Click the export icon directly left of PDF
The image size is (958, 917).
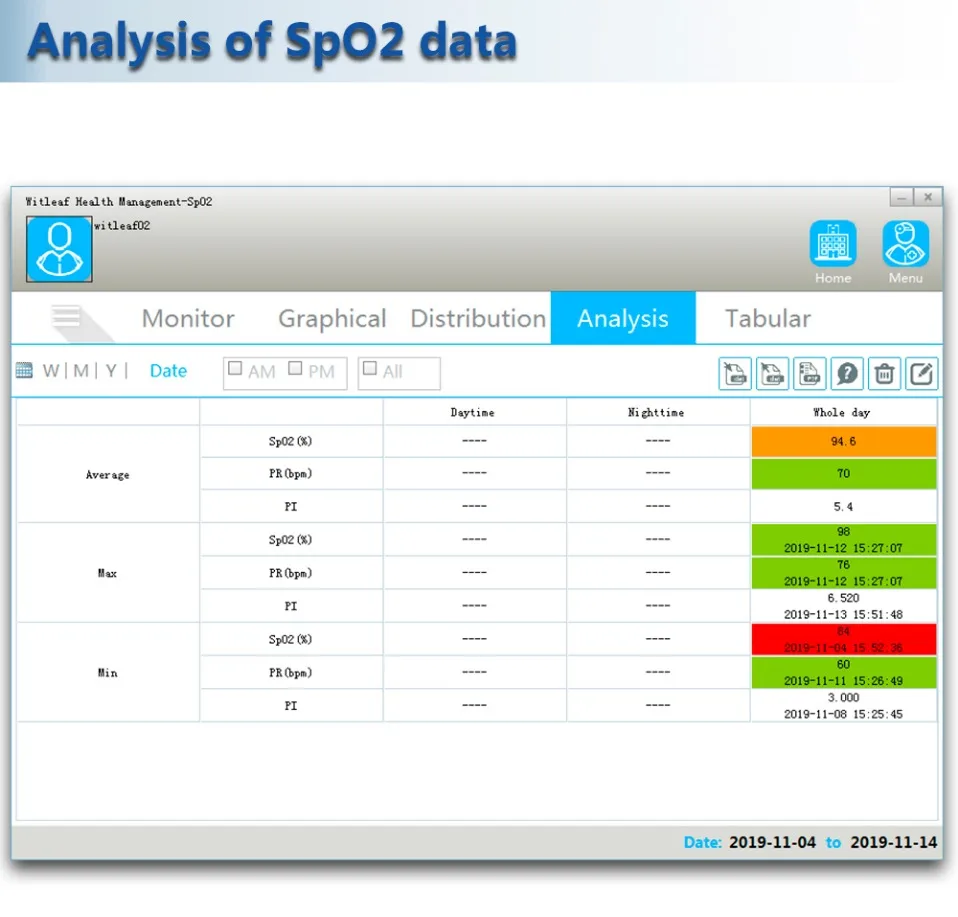coord(772,373)
